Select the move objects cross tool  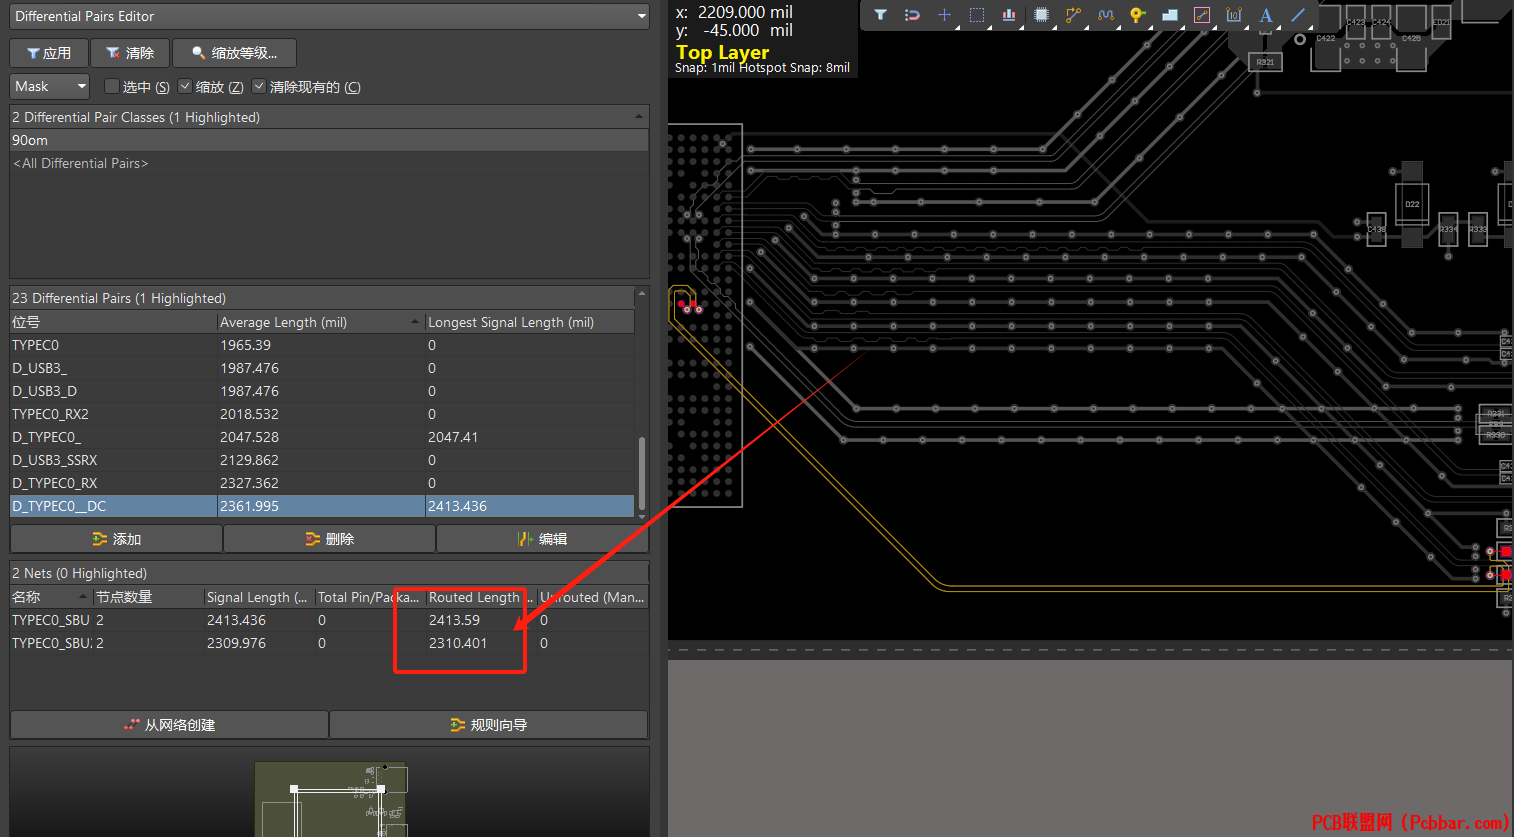[x=944, y=15]
